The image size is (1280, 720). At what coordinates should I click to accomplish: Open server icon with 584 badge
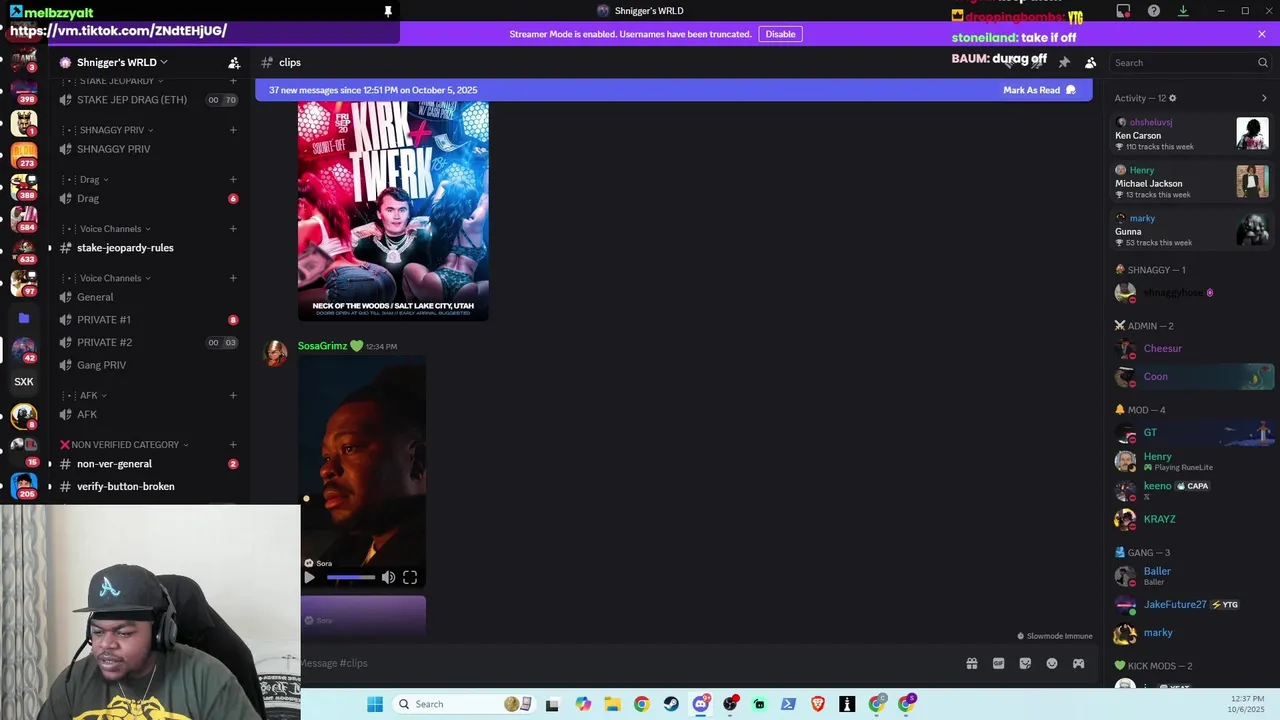[24, 219]
